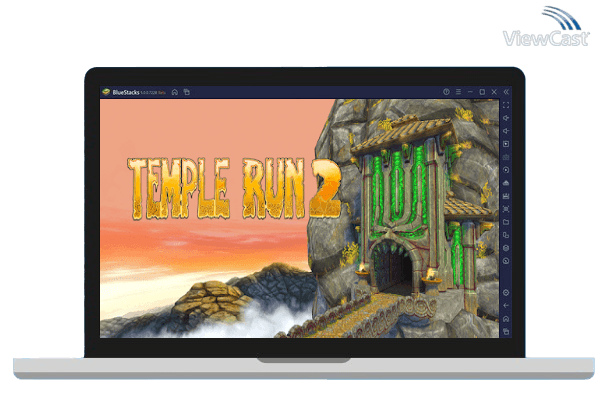Close the BlueStacks window
The width and height of the screenshot is (602, 414).
pyautogui.click(x=494, y=92)
